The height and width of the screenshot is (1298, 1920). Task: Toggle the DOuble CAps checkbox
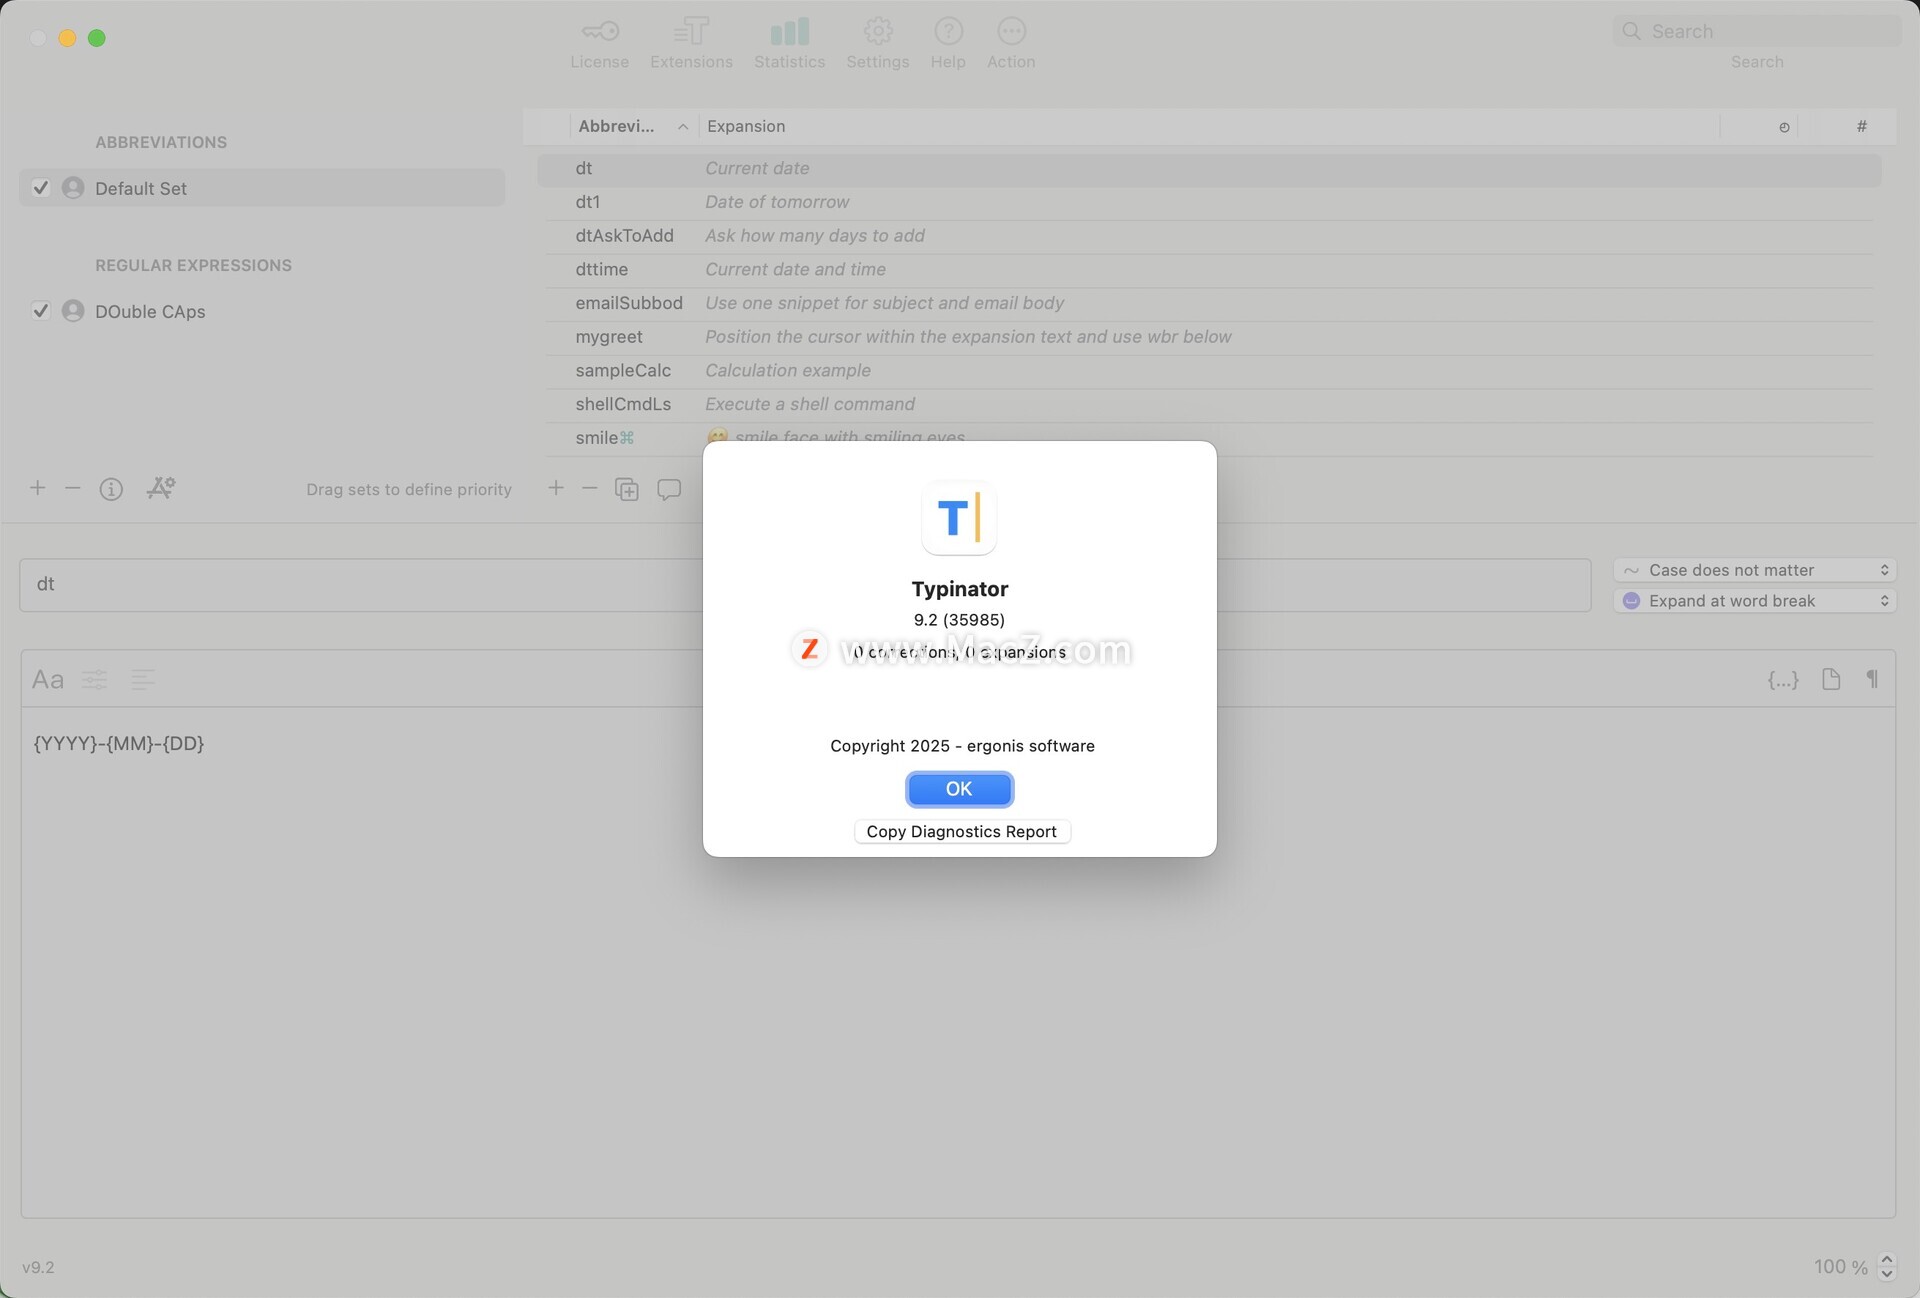tap(41, 311)
